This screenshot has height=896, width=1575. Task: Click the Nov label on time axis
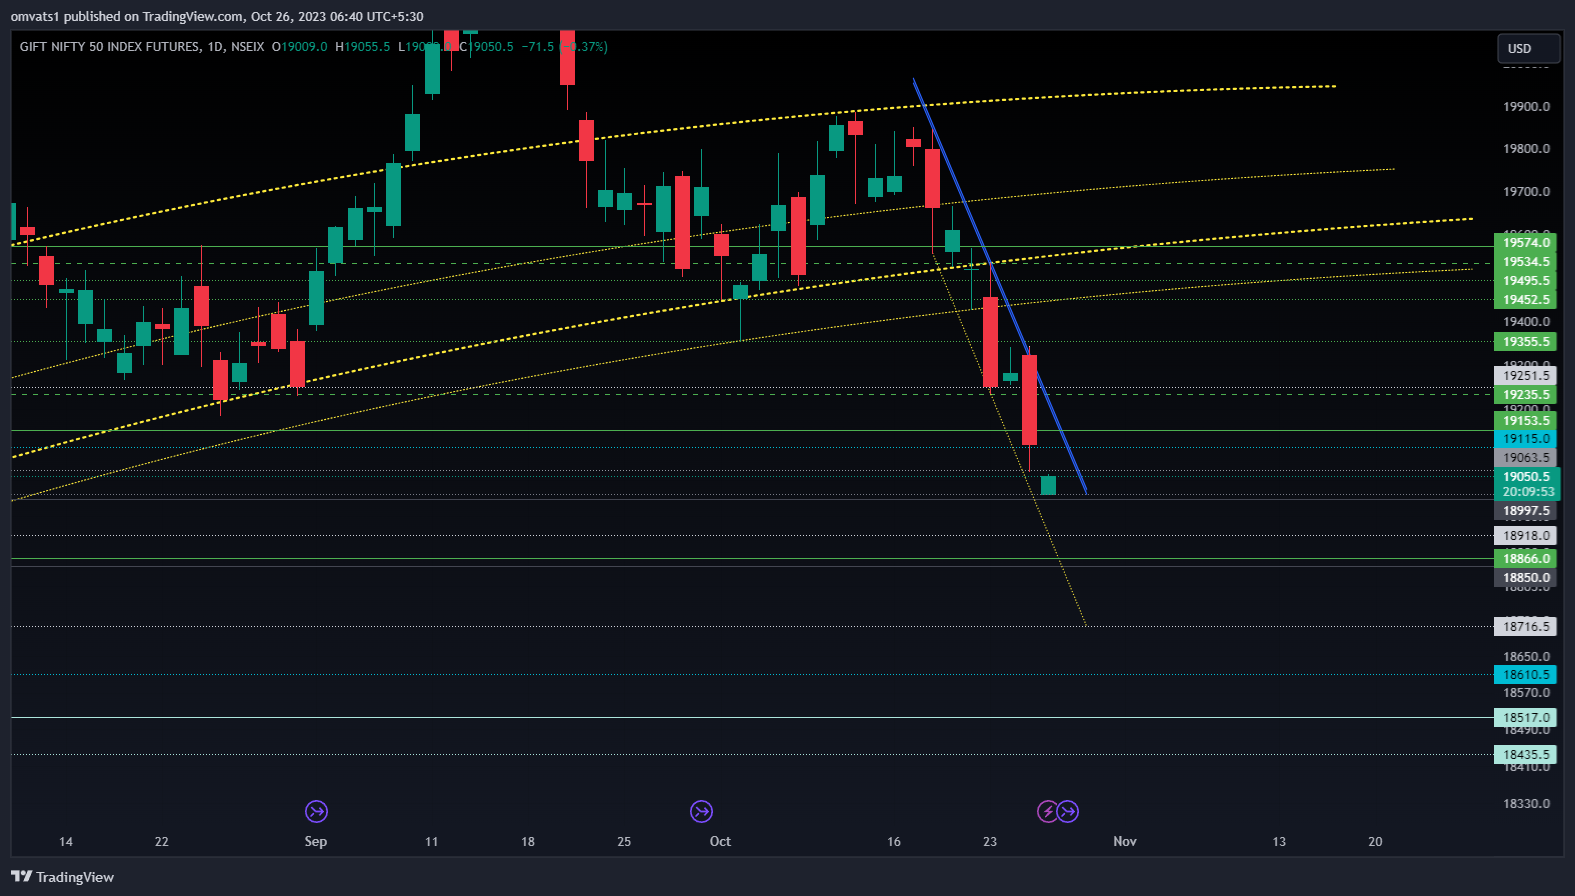[x=1125, y=841]
